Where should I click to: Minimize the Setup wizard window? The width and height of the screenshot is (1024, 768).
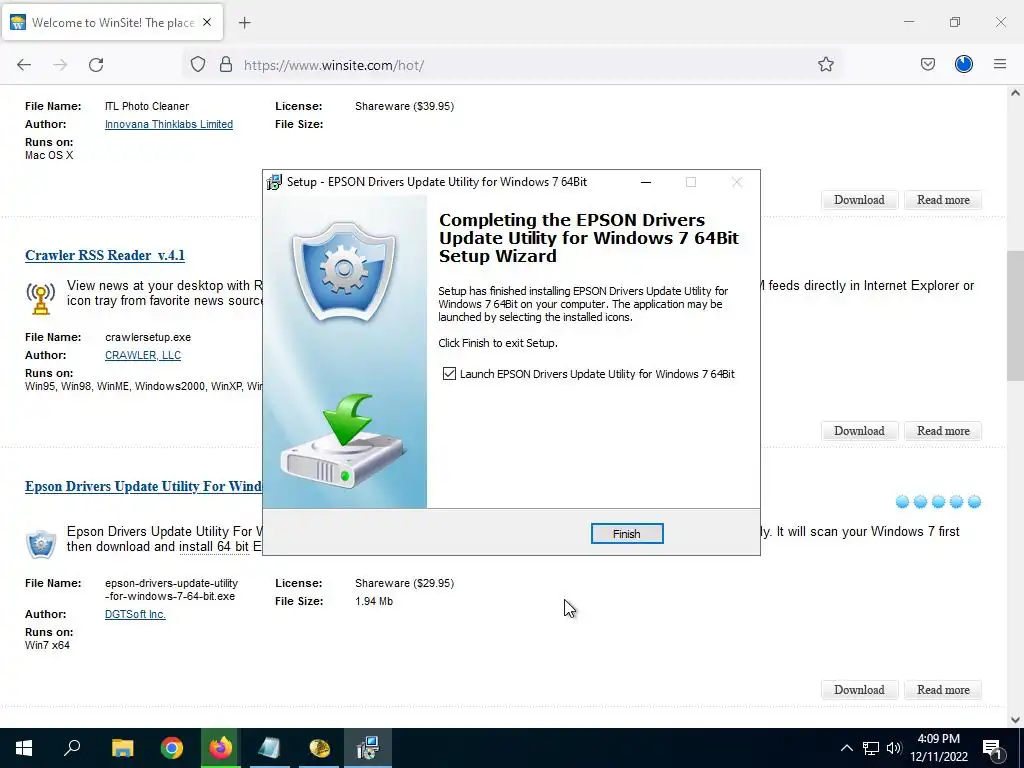point(646,182)
